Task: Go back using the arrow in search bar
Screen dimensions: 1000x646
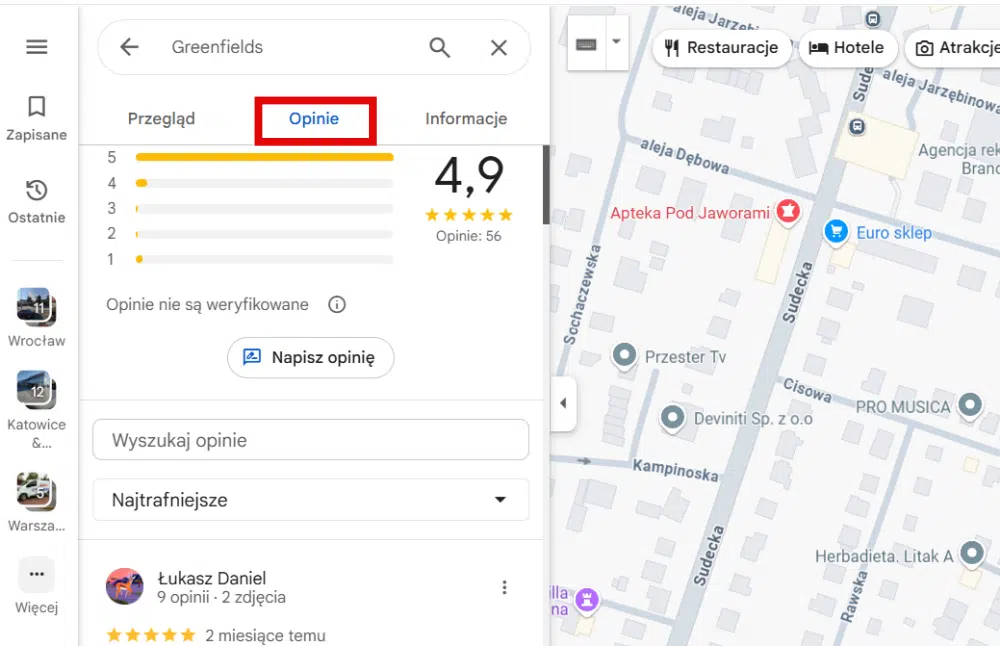Action: point(128,47)
